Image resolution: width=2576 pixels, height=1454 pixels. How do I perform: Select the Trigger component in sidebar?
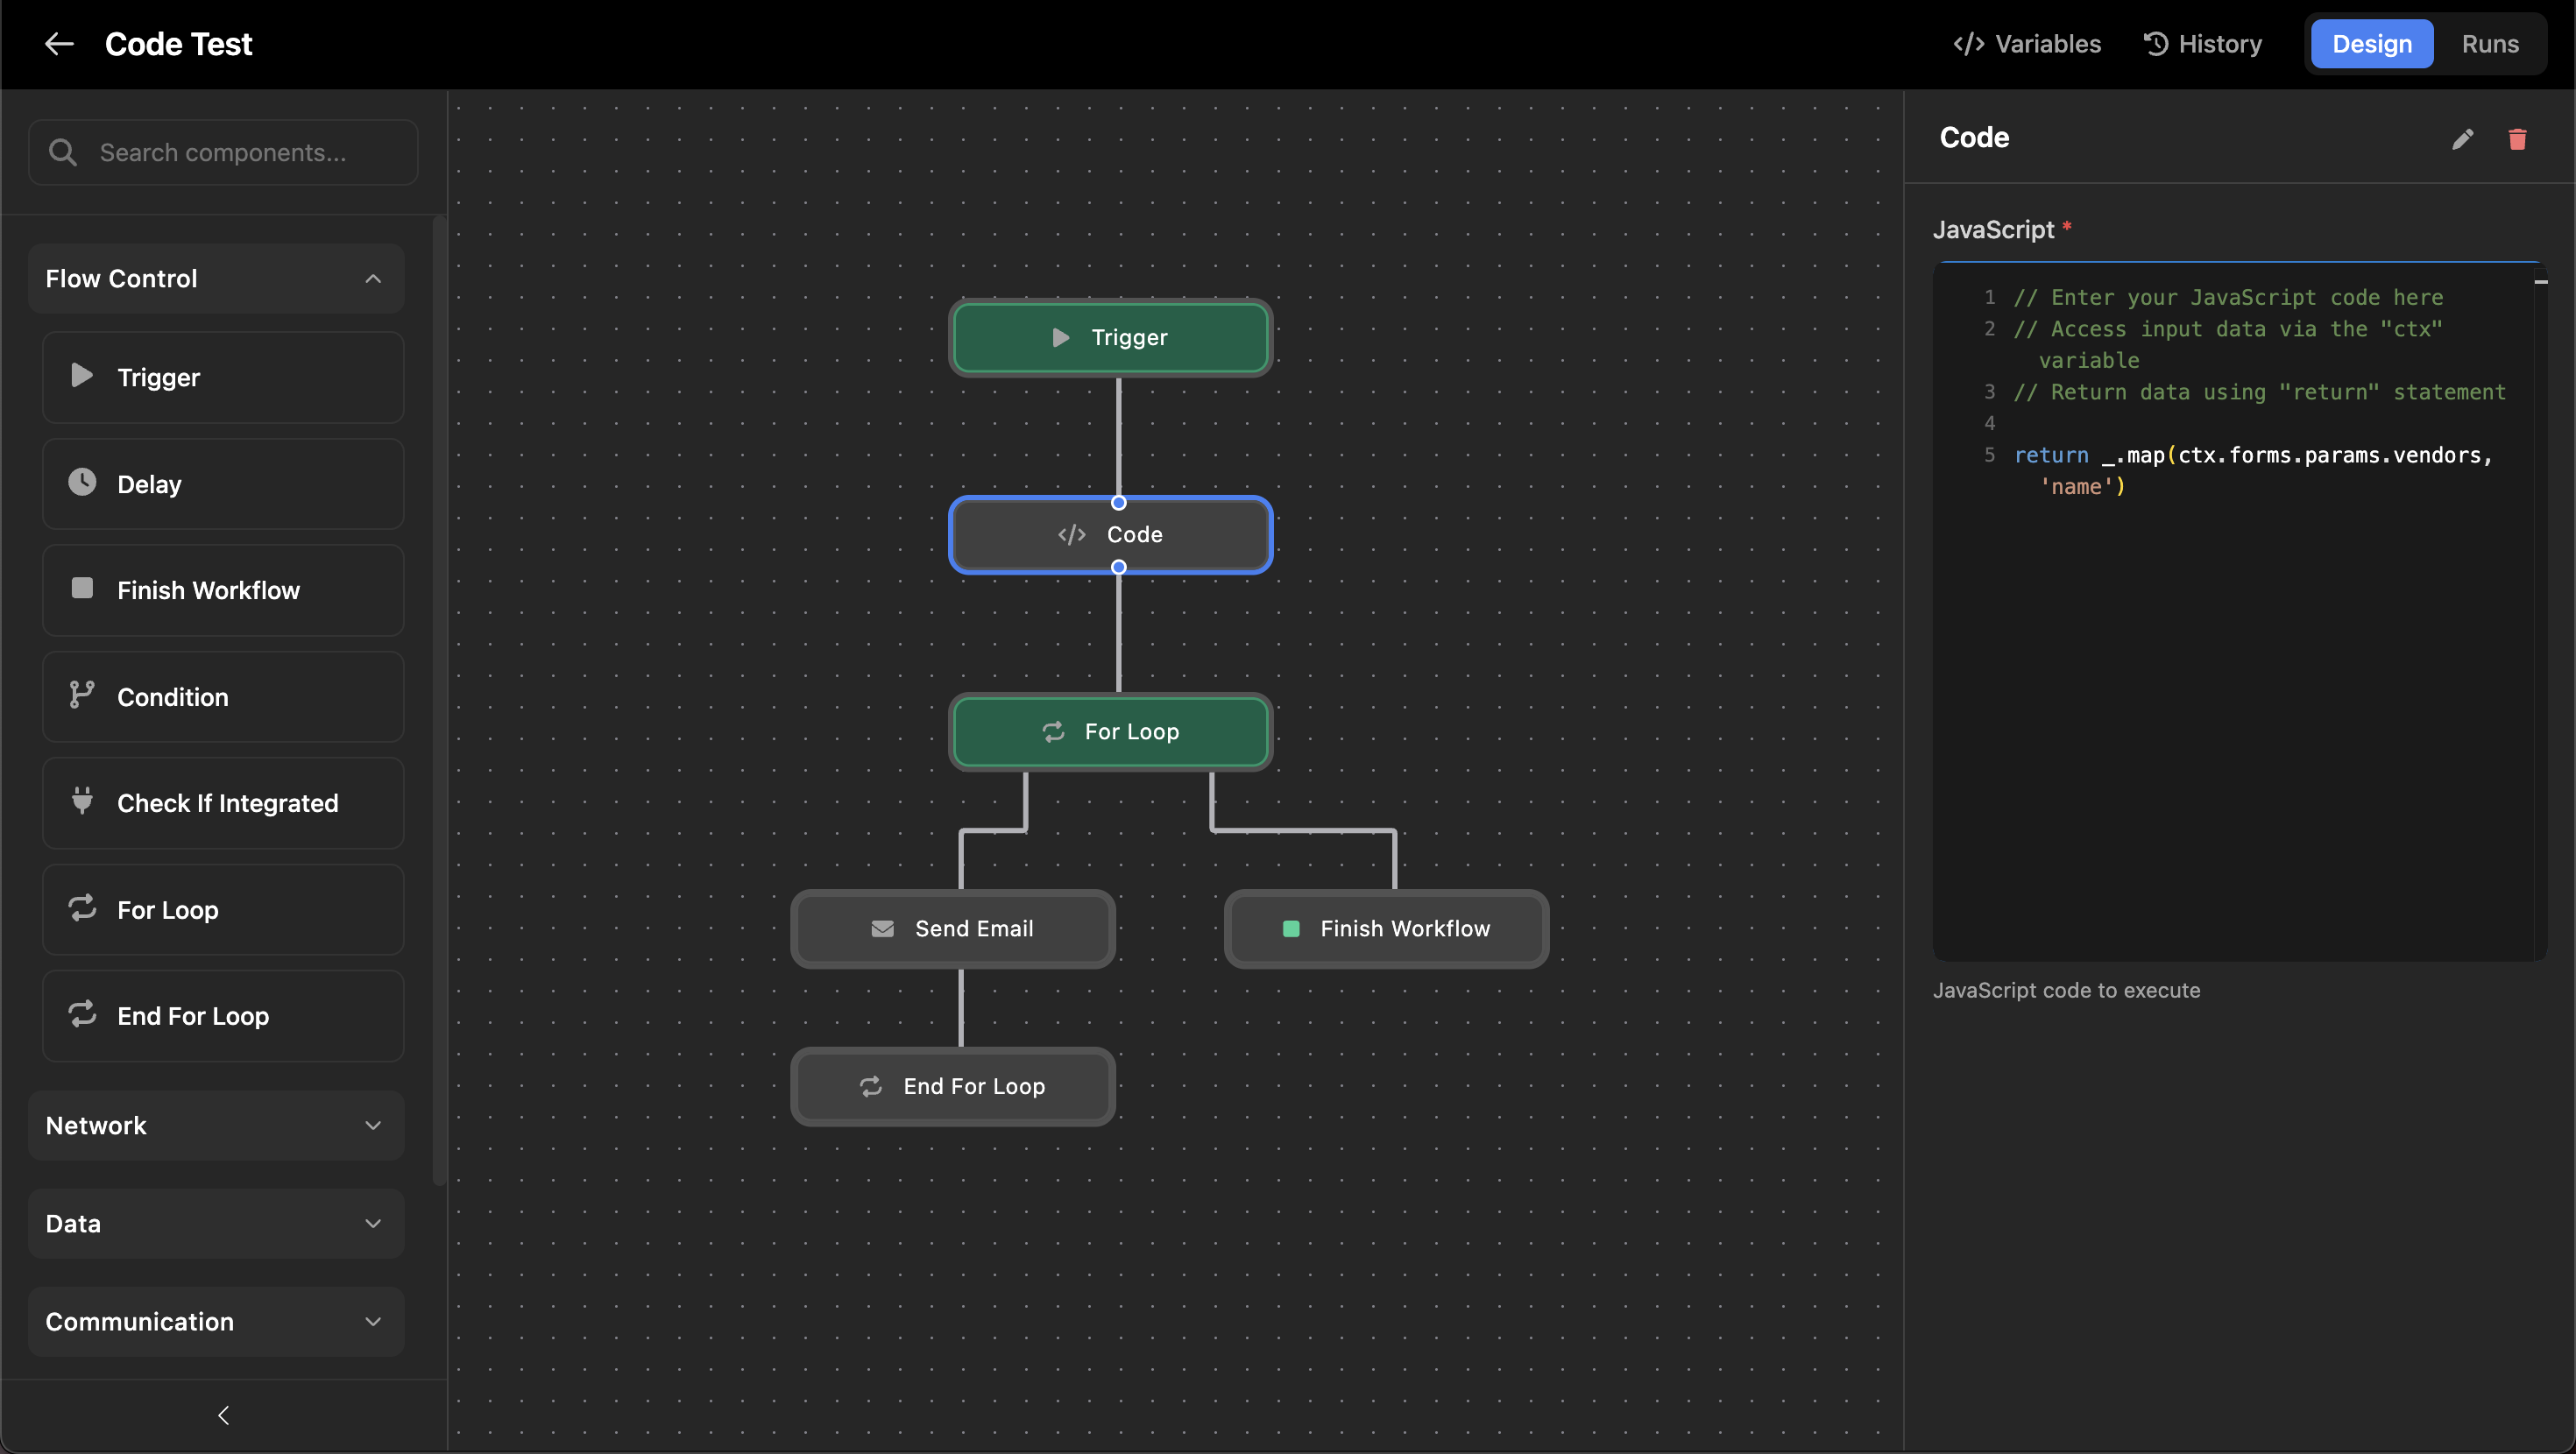click(223, 377)
